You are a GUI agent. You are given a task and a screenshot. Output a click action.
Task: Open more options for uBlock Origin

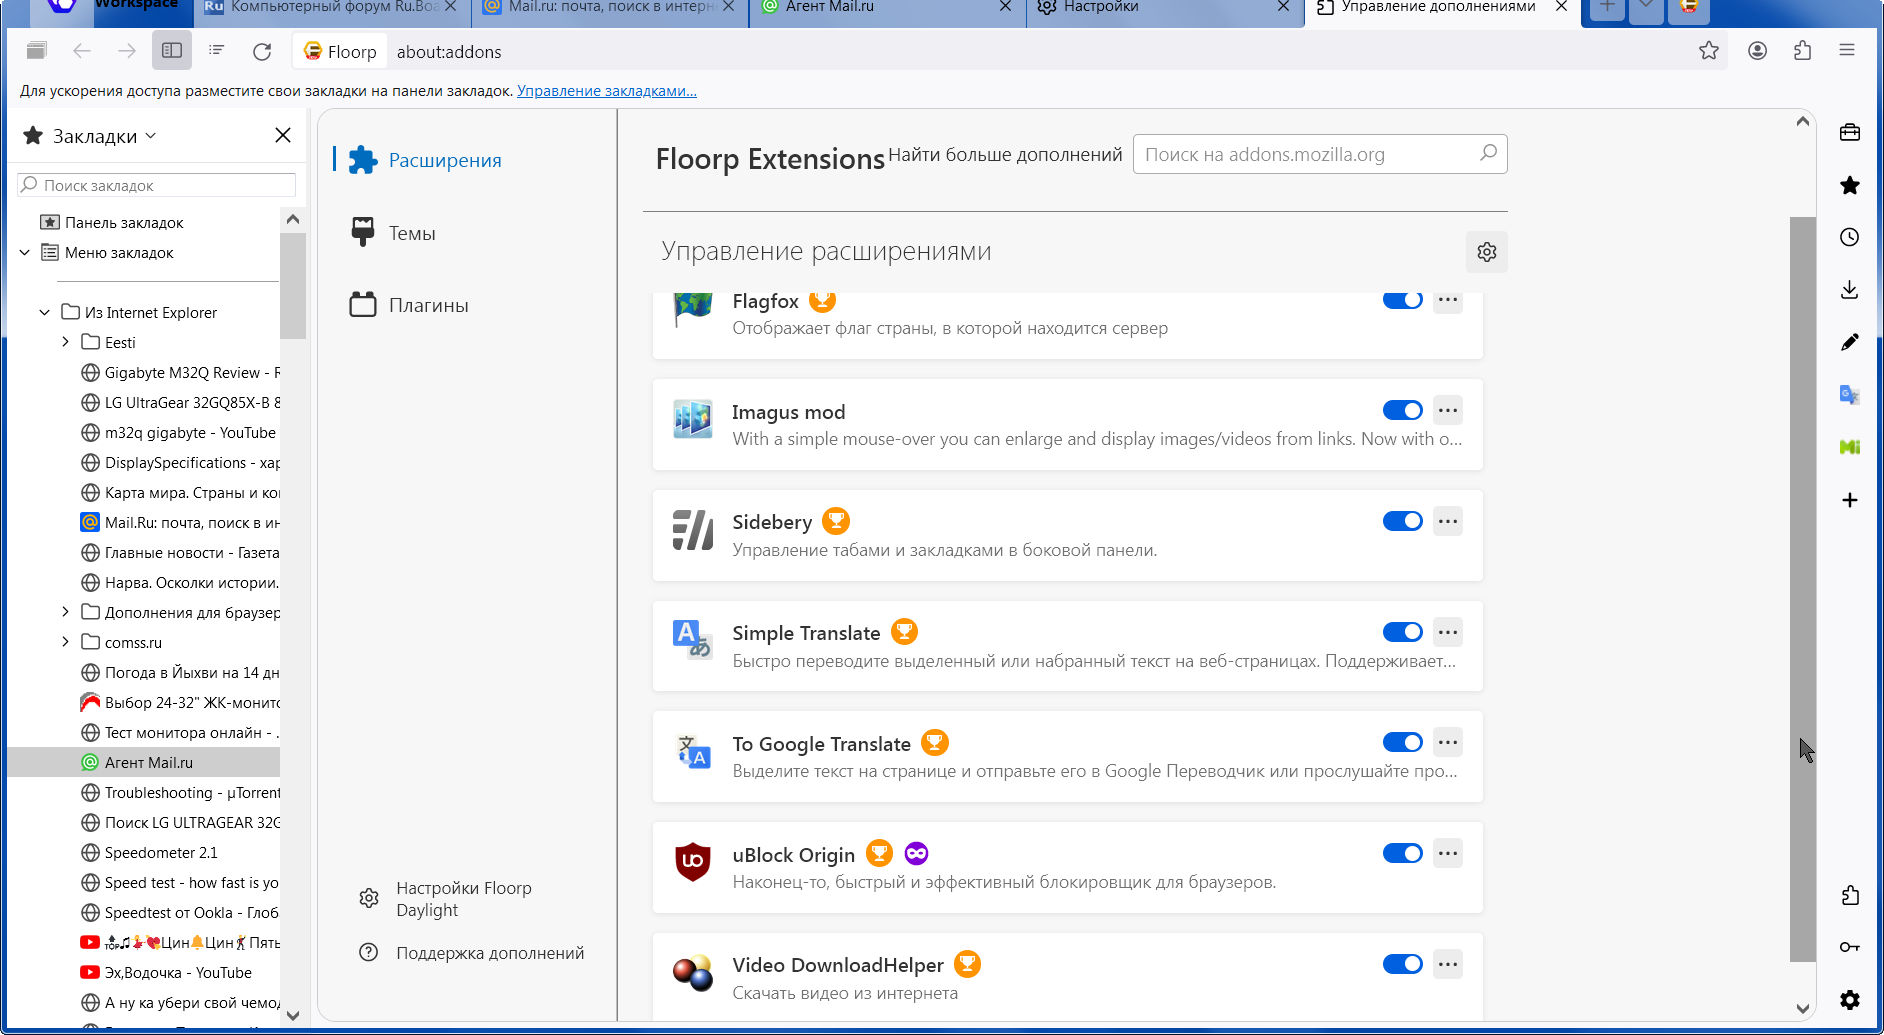[x=1448, y=853]
